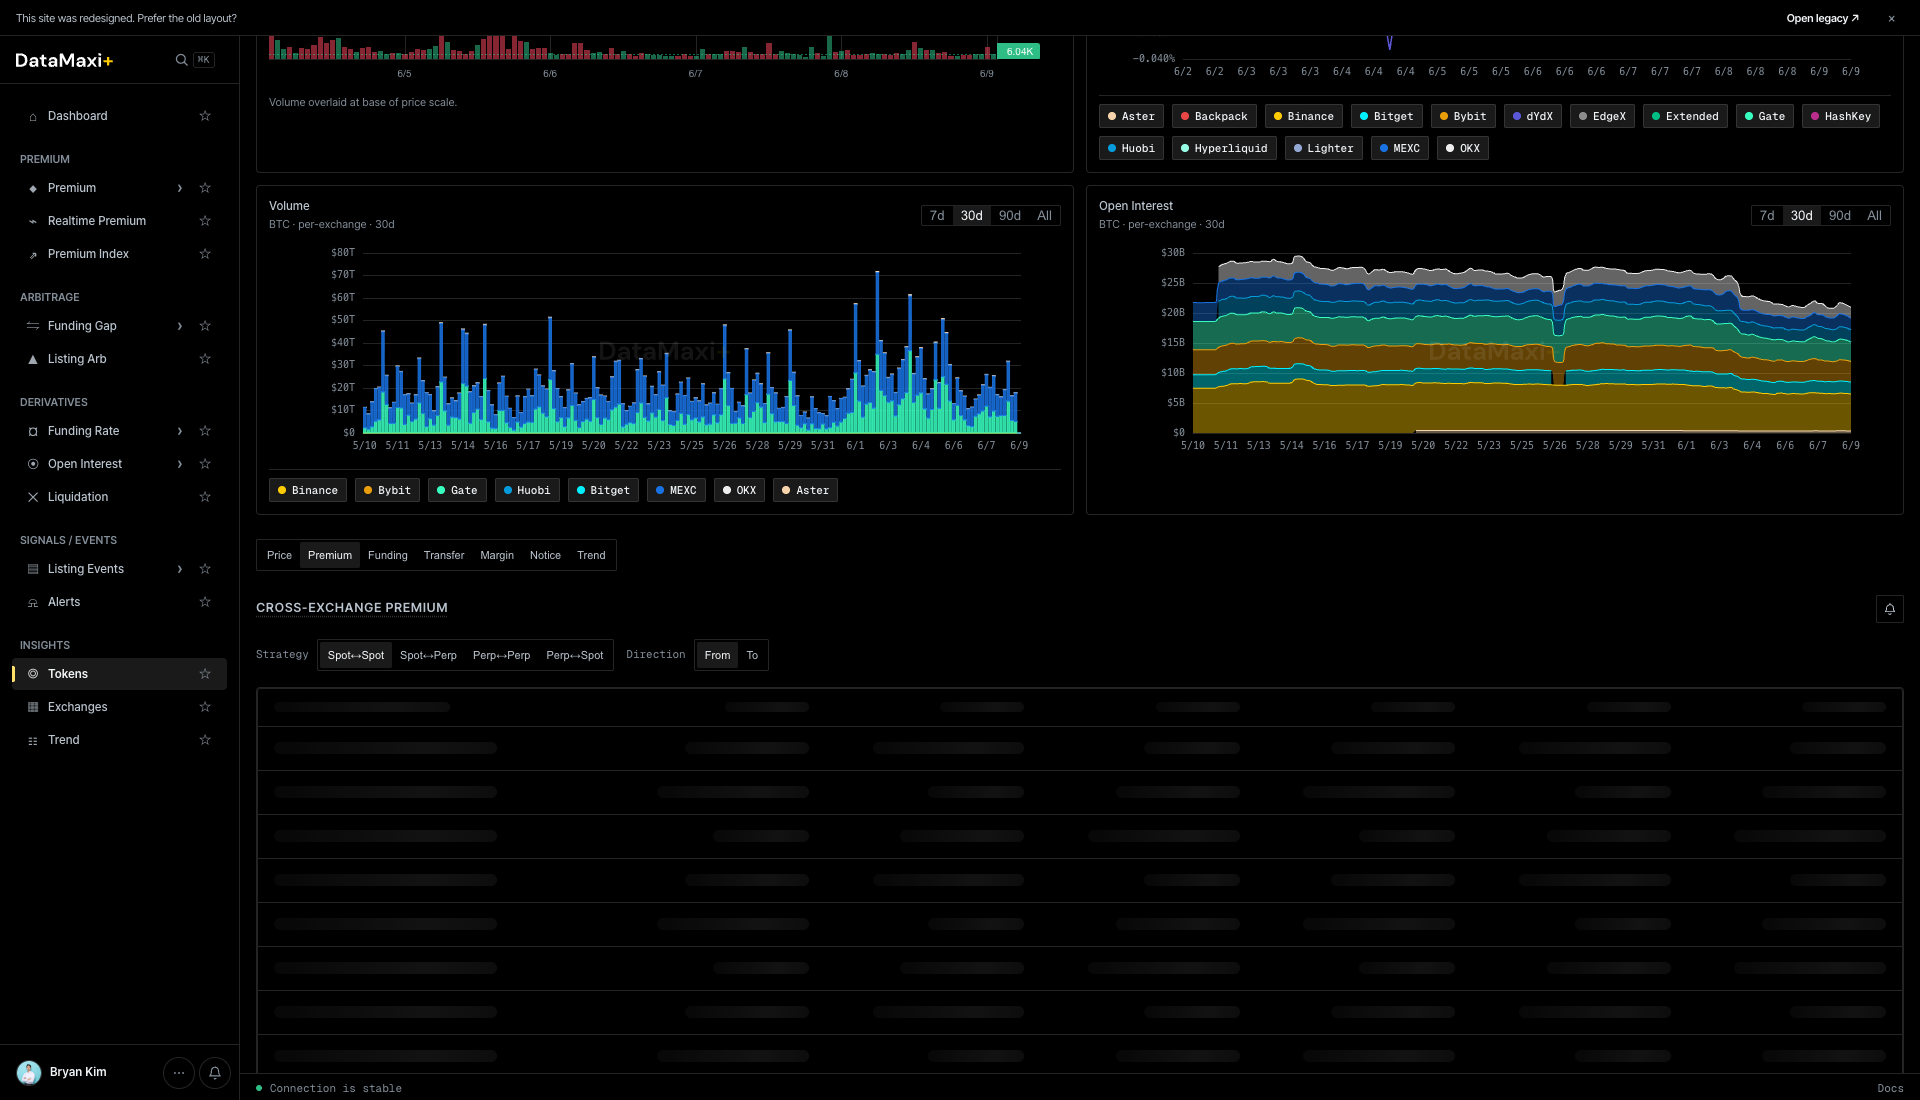Select Perp↔Perp strategy
The image size is (1920, 1100).
(x=501, y=655)
